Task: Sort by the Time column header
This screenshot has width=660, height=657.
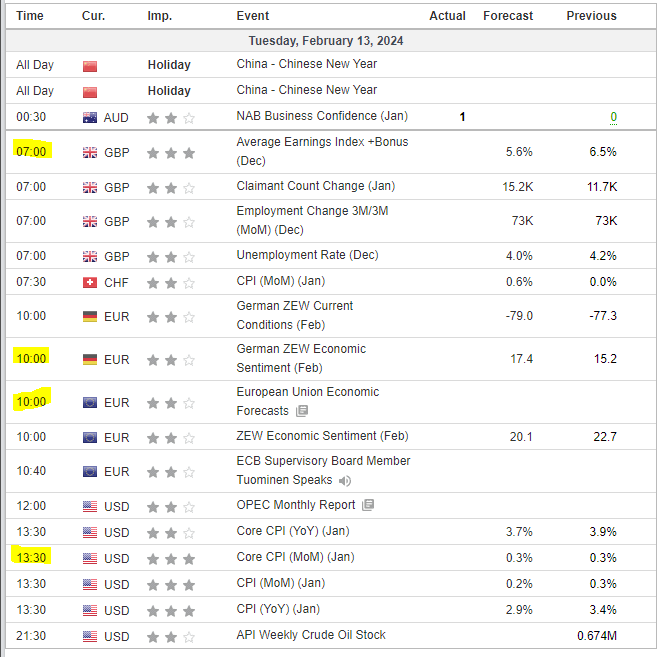Action: pos(30,16)
